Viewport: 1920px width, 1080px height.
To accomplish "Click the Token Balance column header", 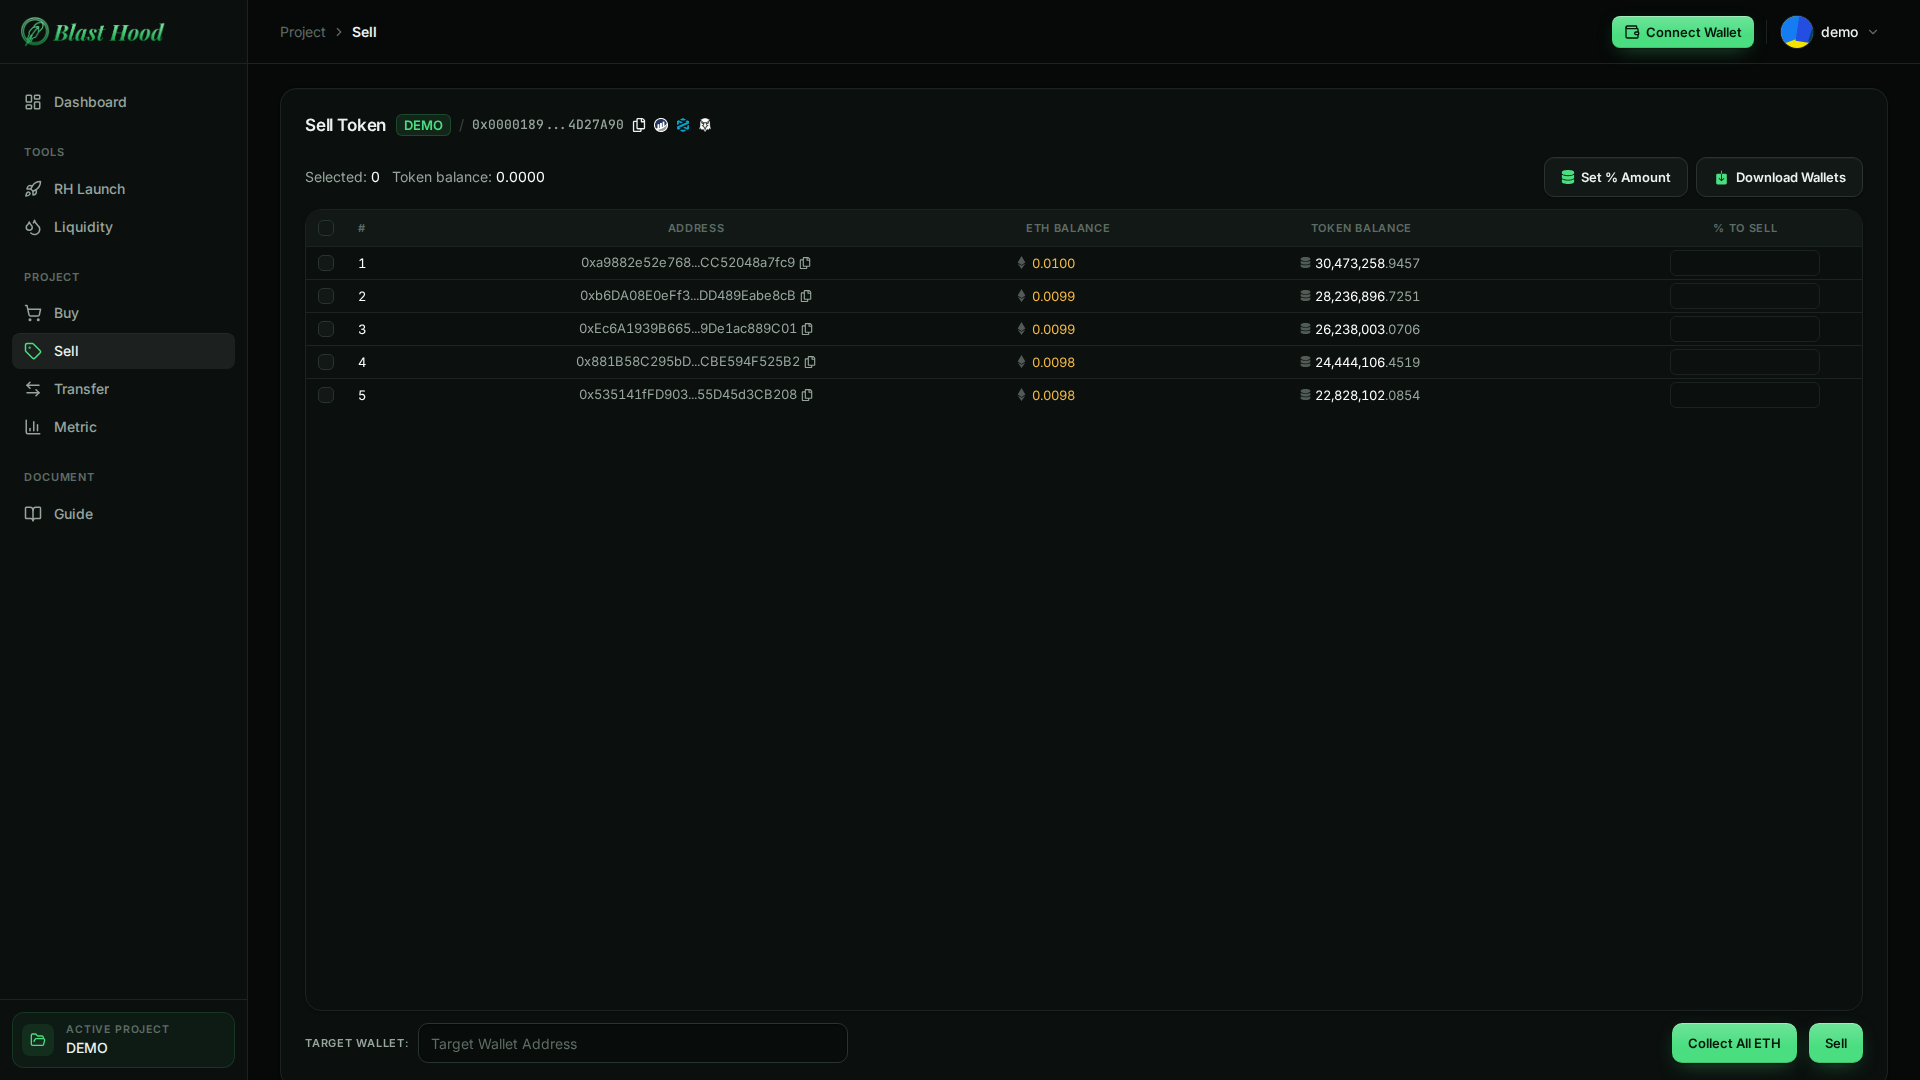I will click(1360, 228).
